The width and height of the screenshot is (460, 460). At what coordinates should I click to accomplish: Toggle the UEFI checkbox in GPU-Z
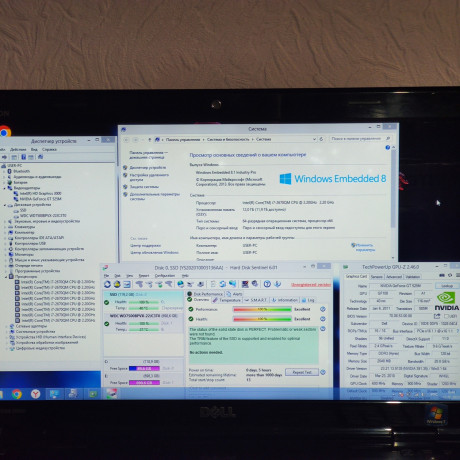pyautogui.click(x=447, y=316)
